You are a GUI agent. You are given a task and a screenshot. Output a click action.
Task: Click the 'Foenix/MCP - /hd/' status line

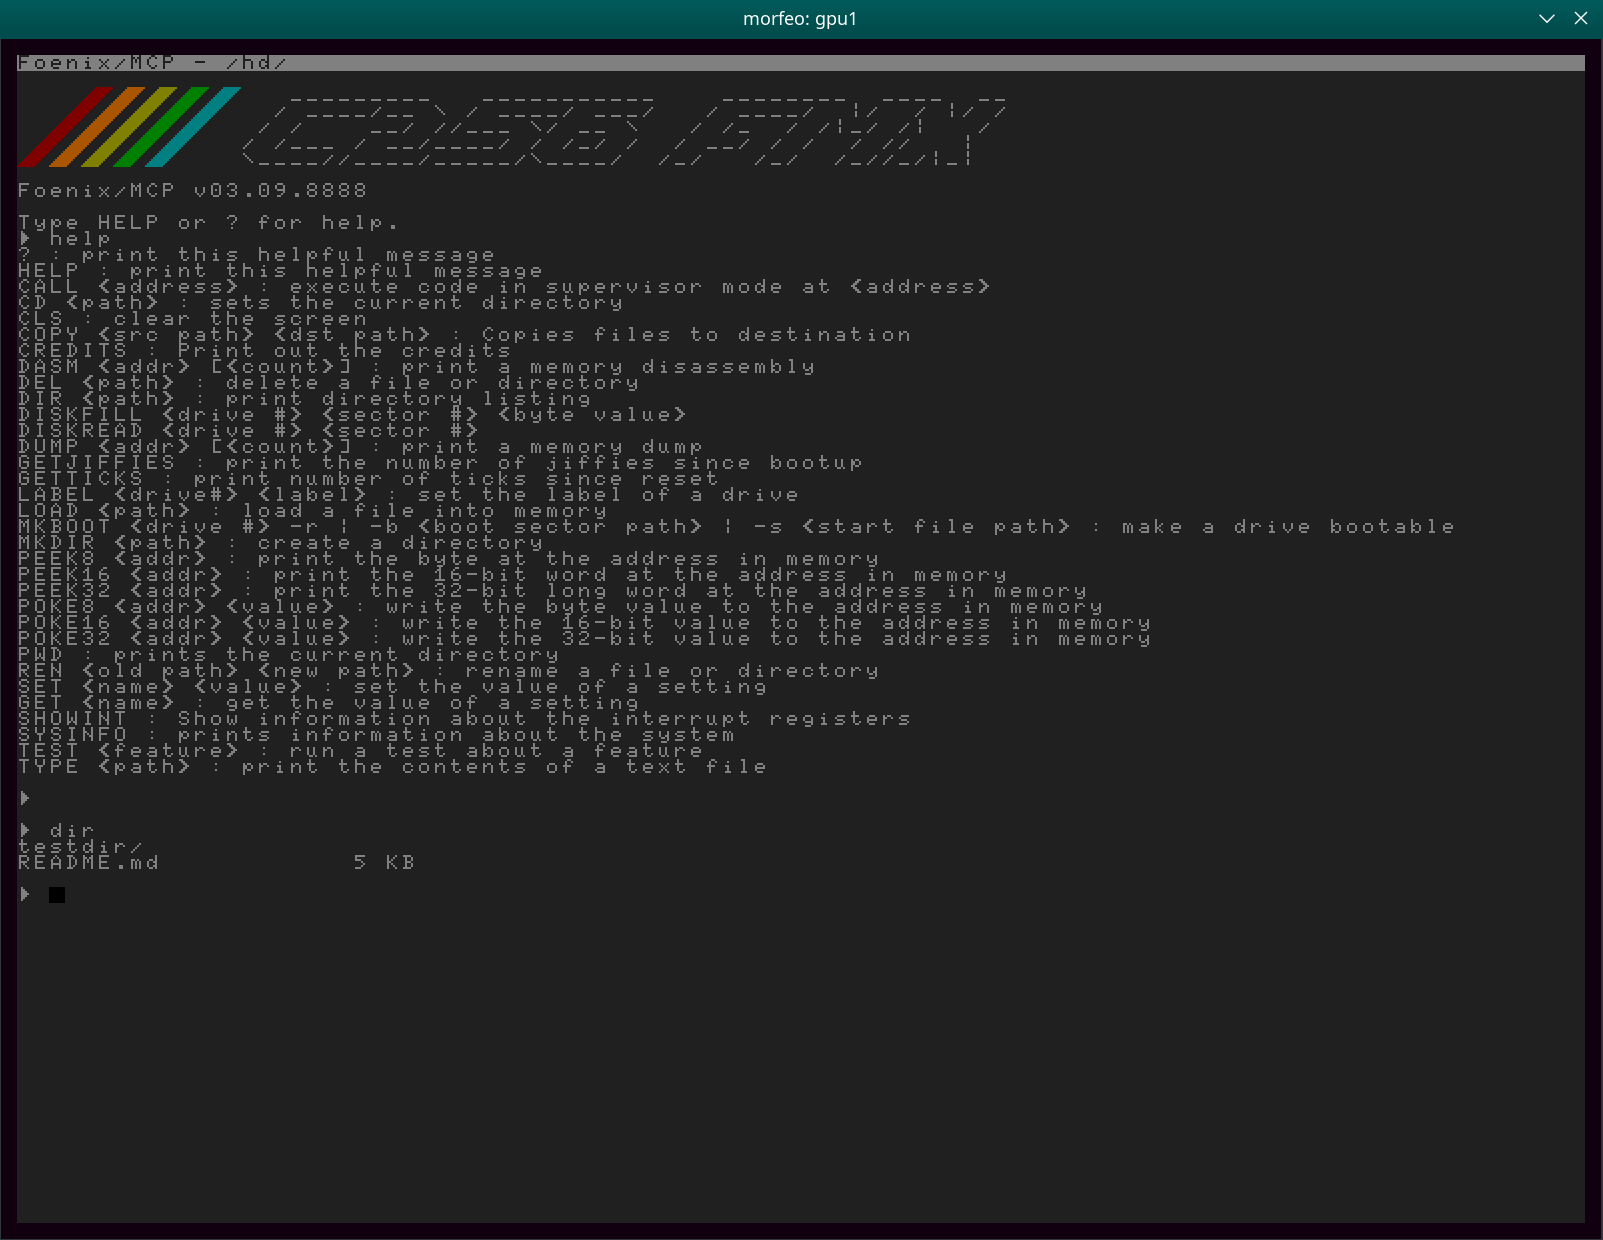pos(801,63)
